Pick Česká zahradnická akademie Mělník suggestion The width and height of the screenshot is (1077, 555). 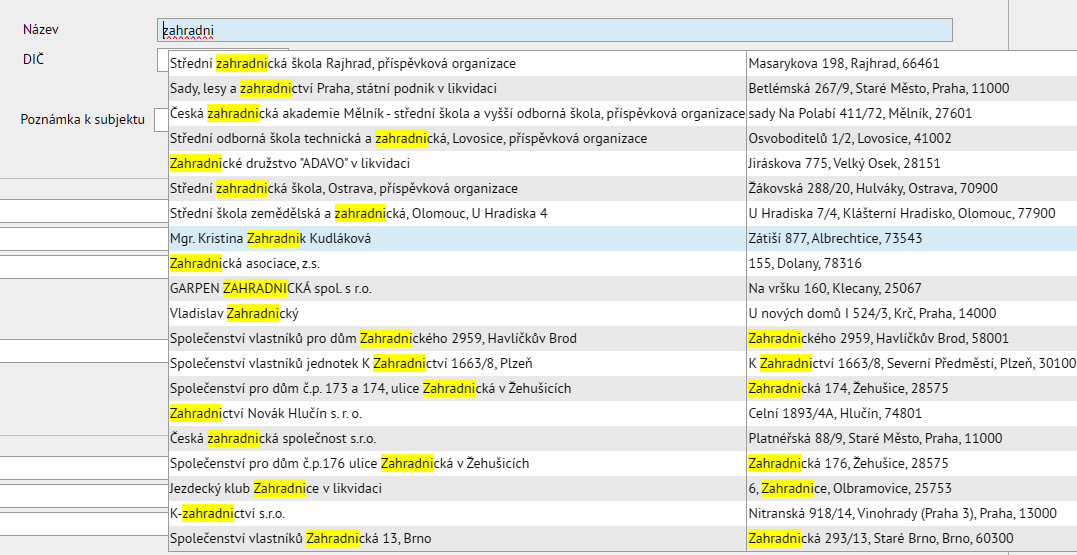457,113
